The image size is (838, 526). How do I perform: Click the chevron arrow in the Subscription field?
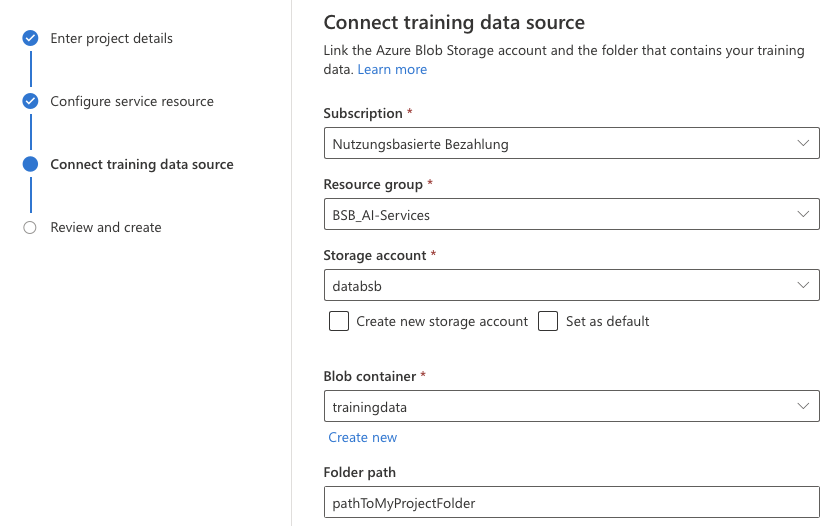[803, 143]
